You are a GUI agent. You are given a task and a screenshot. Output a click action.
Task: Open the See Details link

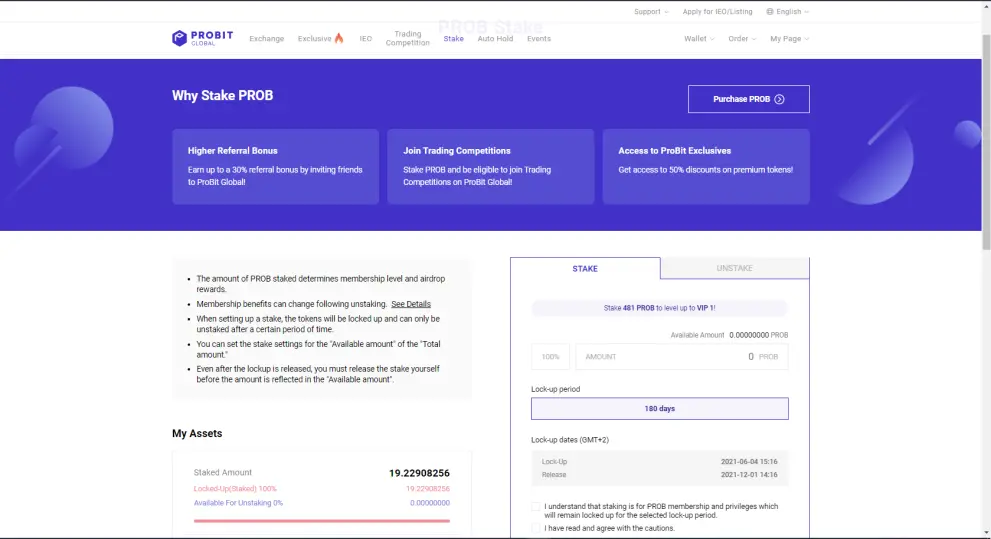(x=411, y=304)
